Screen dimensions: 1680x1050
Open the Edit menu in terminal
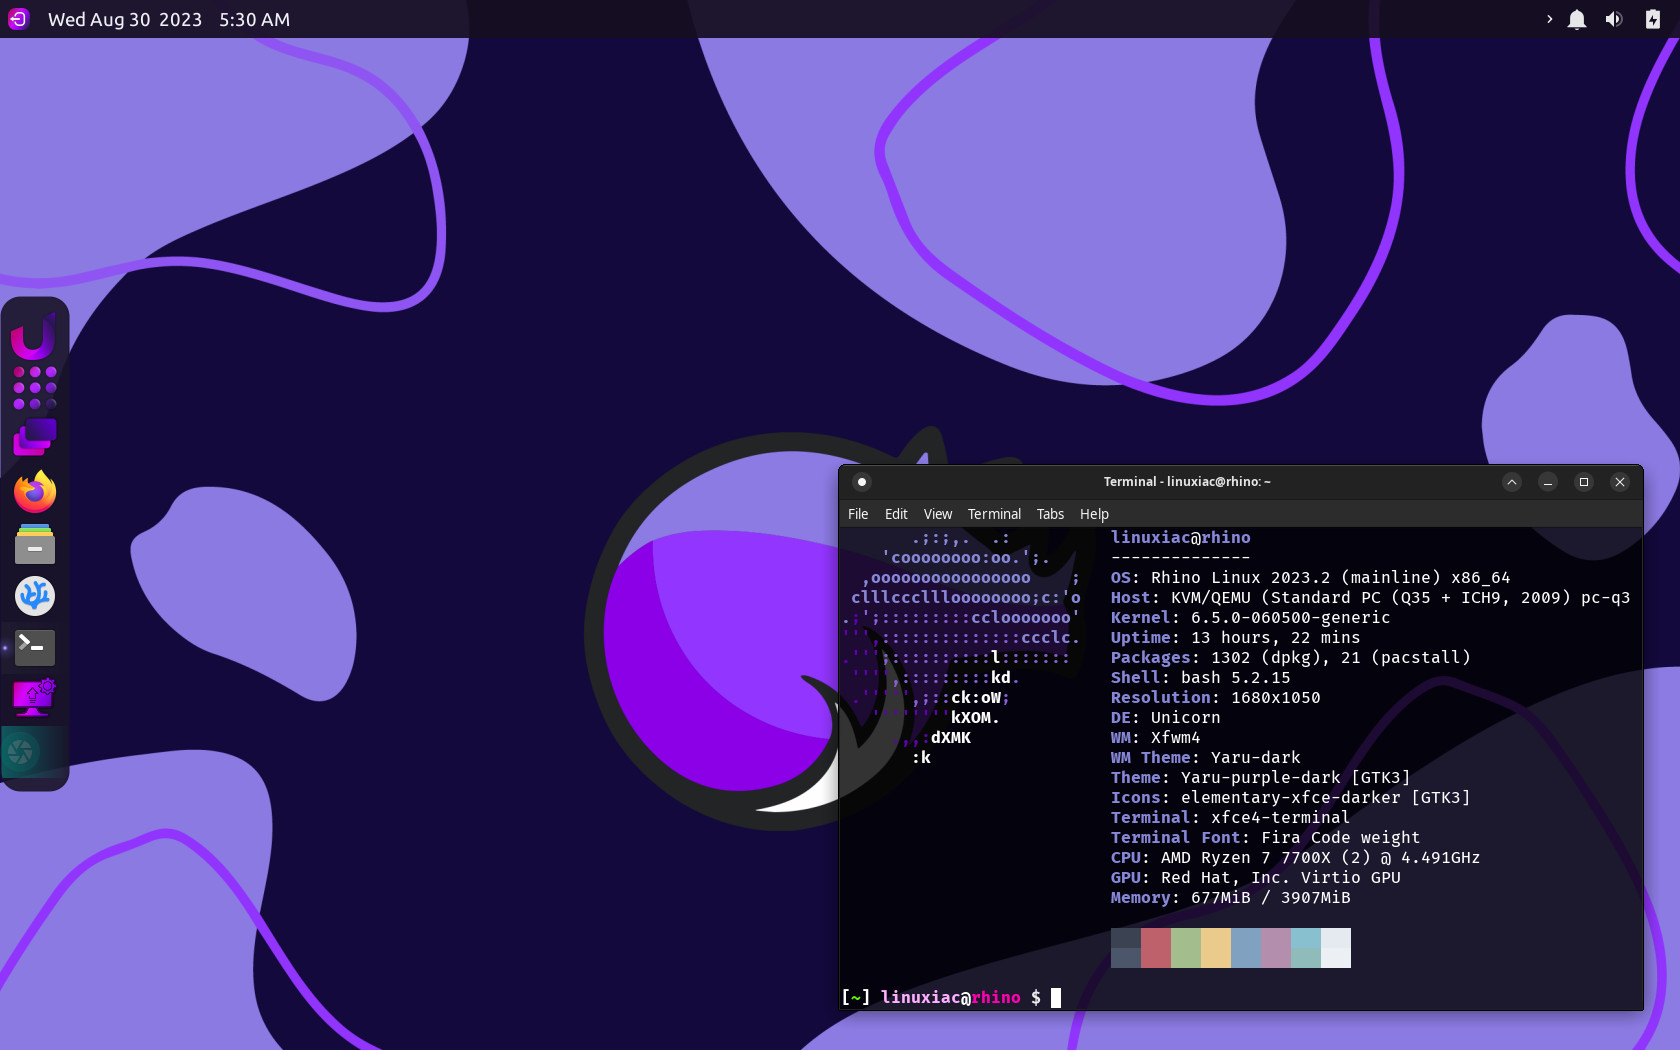click(x=896, y=514)
